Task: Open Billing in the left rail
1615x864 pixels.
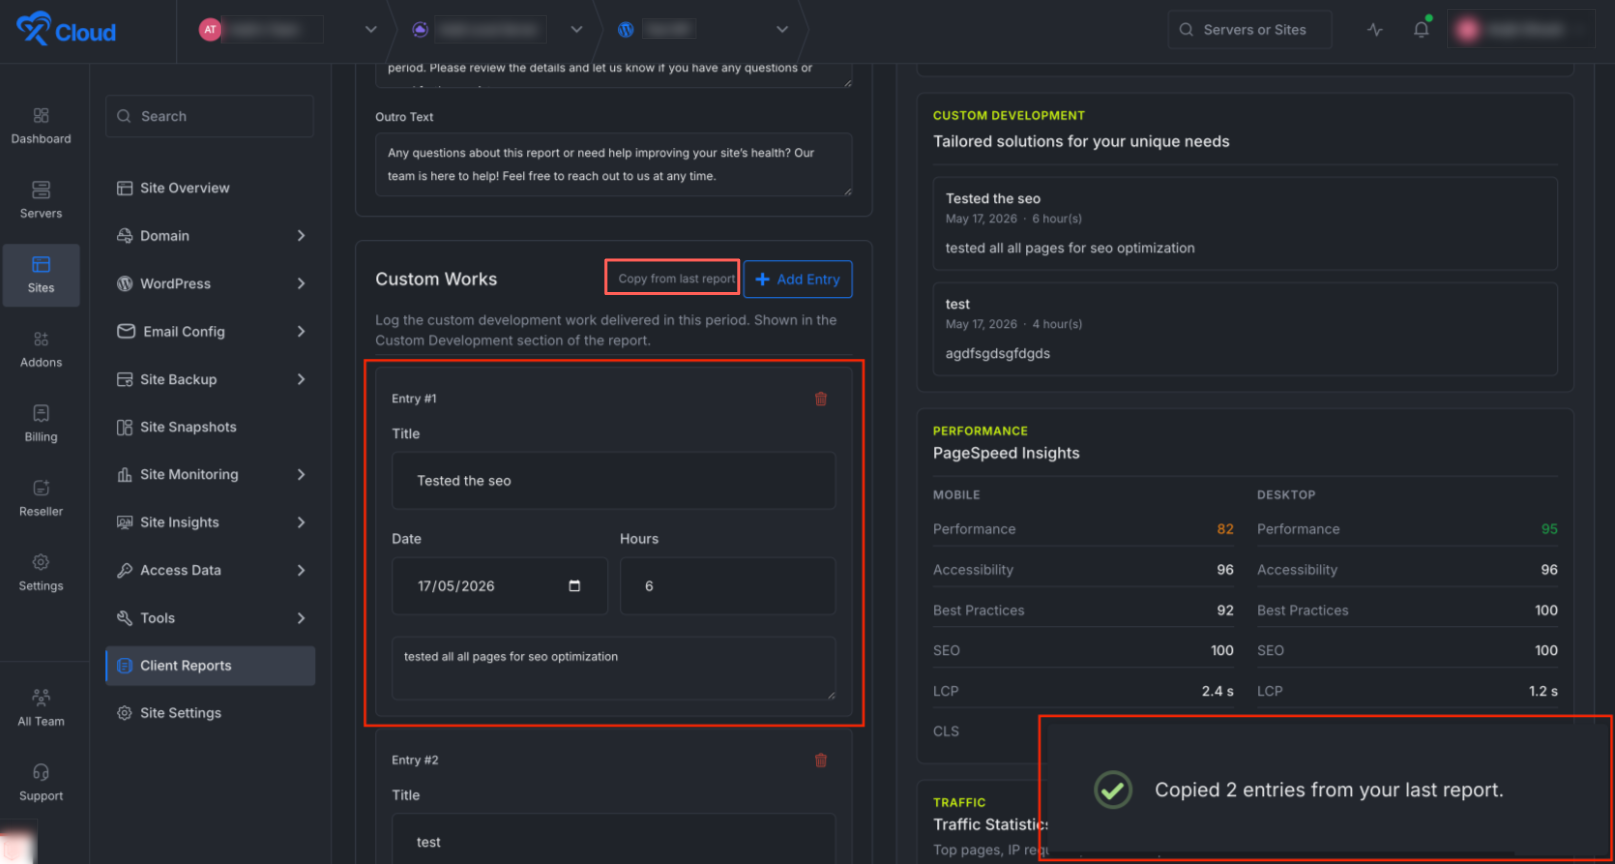Action: click(41, 424)
